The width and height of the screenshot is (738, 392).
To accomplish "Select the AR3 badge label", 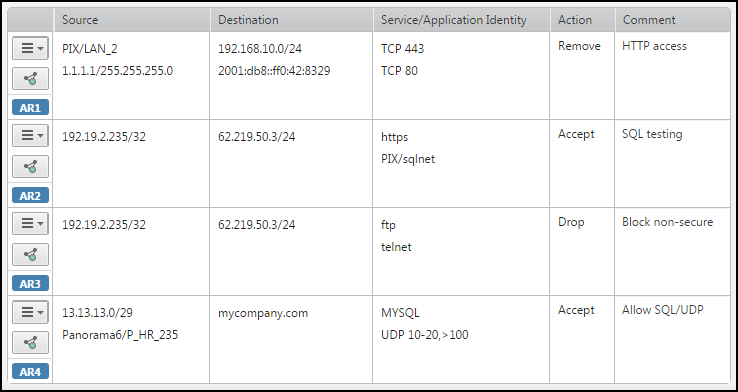I will pos(30,284).
